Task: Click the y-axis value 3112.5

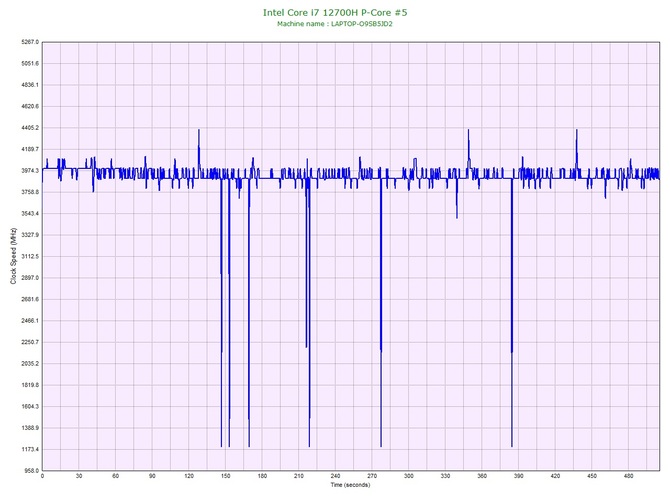Action: point(30,257)
